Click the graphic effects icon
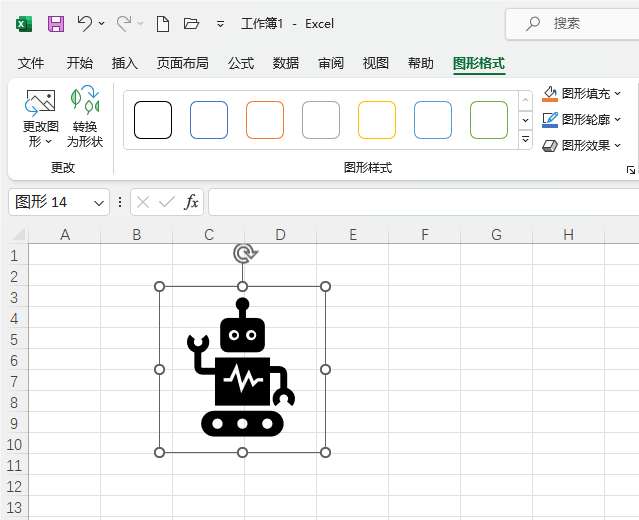The height and width of the screenshot is (520, 639). point(550,145)
